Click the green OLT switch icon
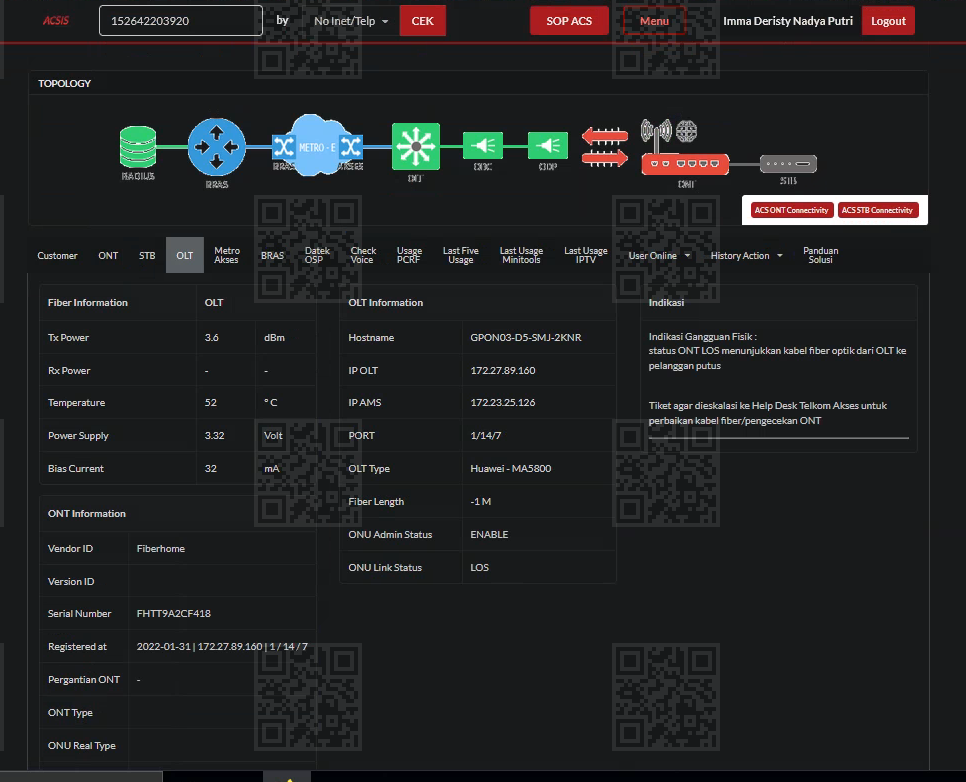The image size is (966, 782). coord(416,146)
